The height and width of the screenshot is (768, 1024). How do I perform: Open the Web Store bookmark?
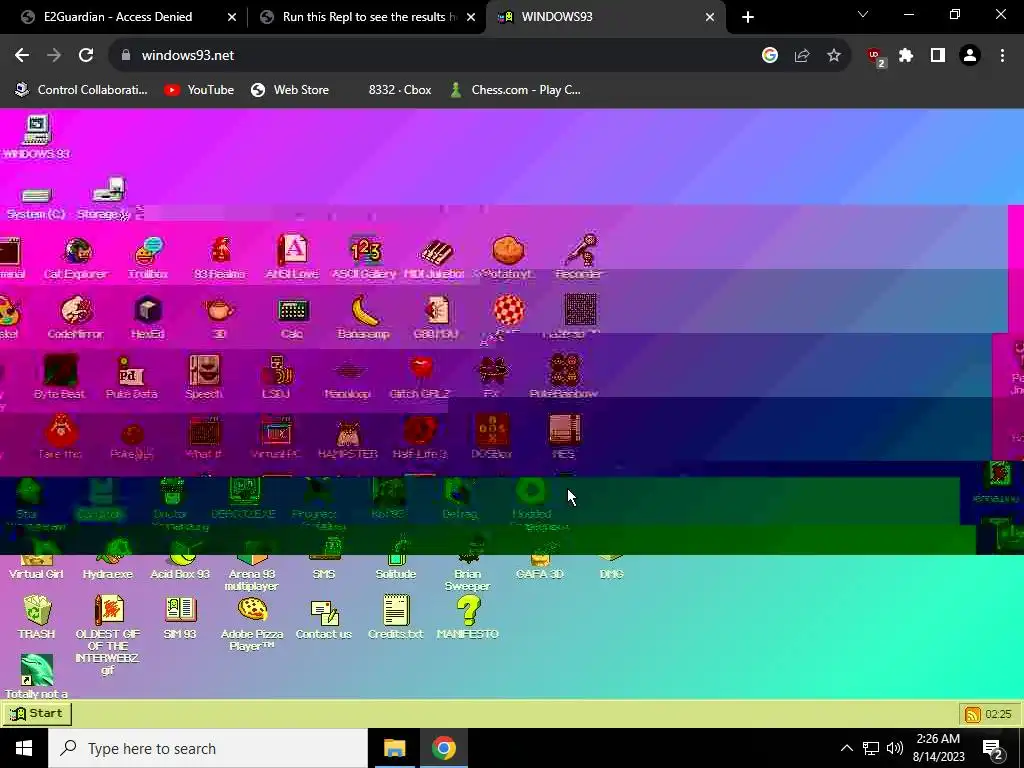pyautogui.click(x=290, y=90)
